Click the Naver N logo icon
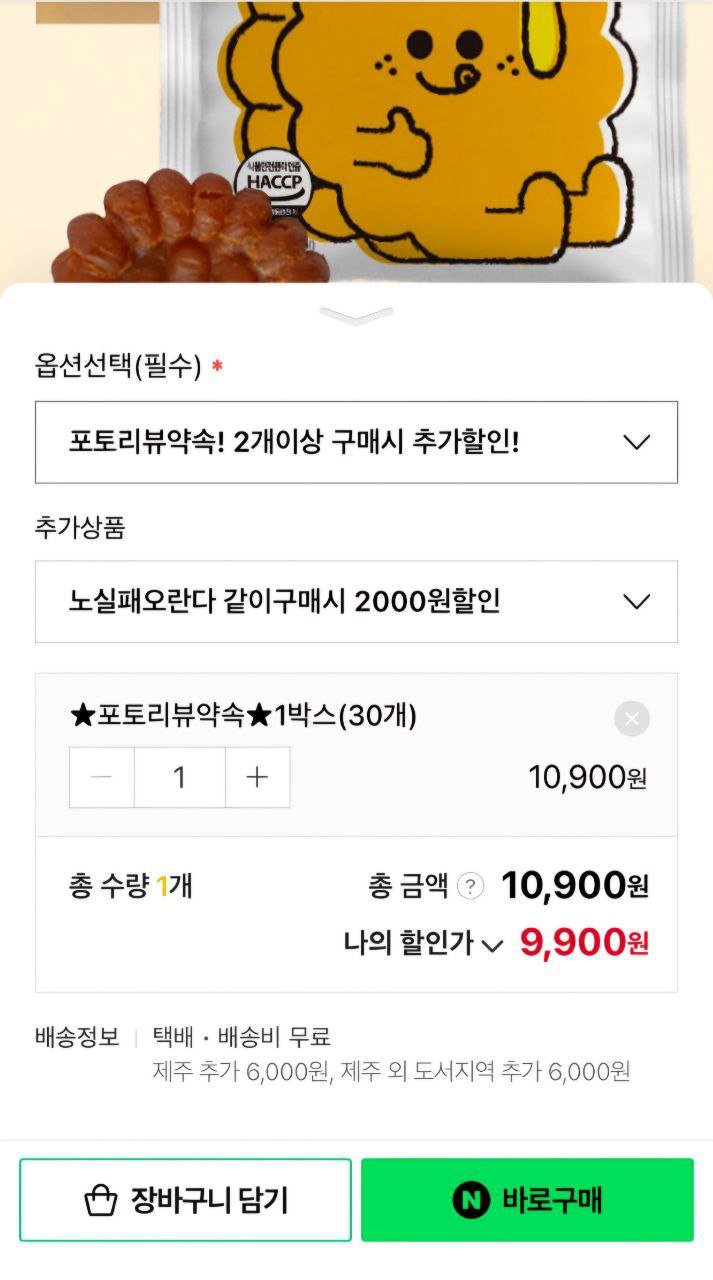 click(x=471, y=1200)
